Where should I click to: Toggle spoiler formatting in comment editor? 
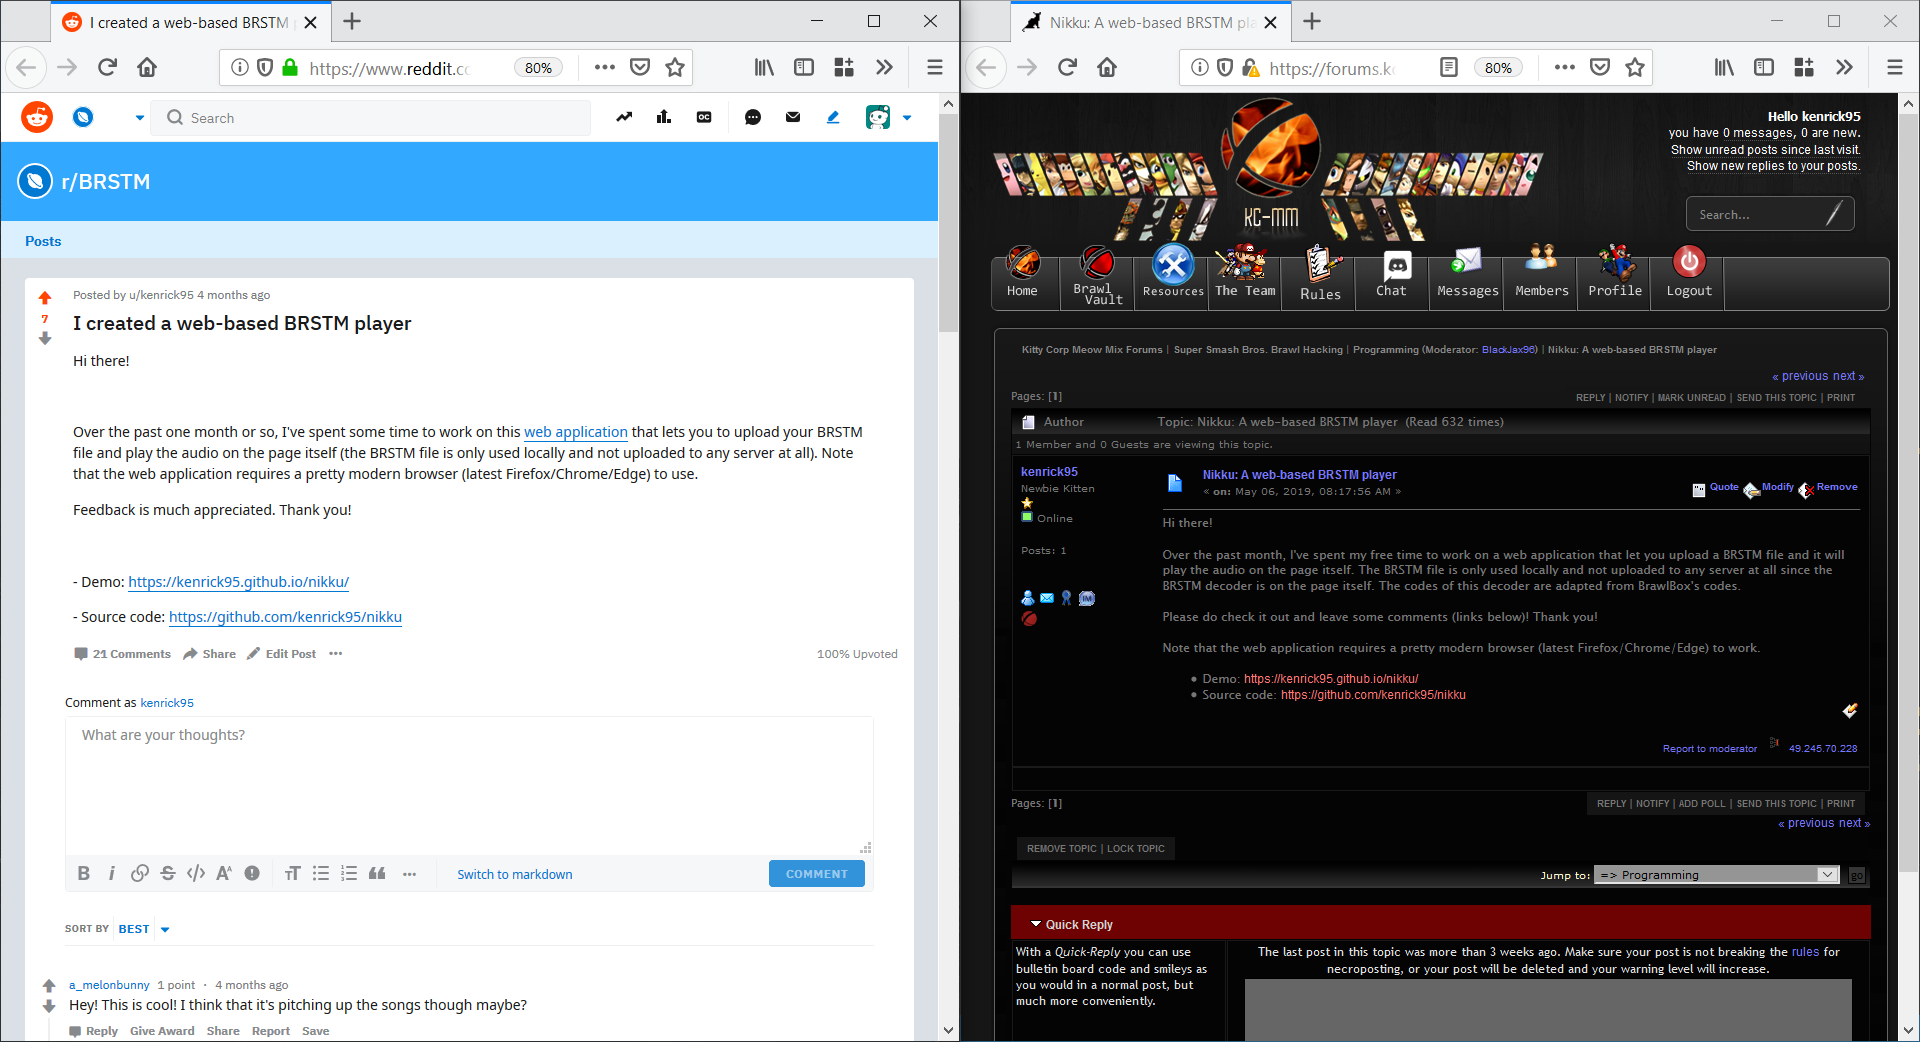252,874
